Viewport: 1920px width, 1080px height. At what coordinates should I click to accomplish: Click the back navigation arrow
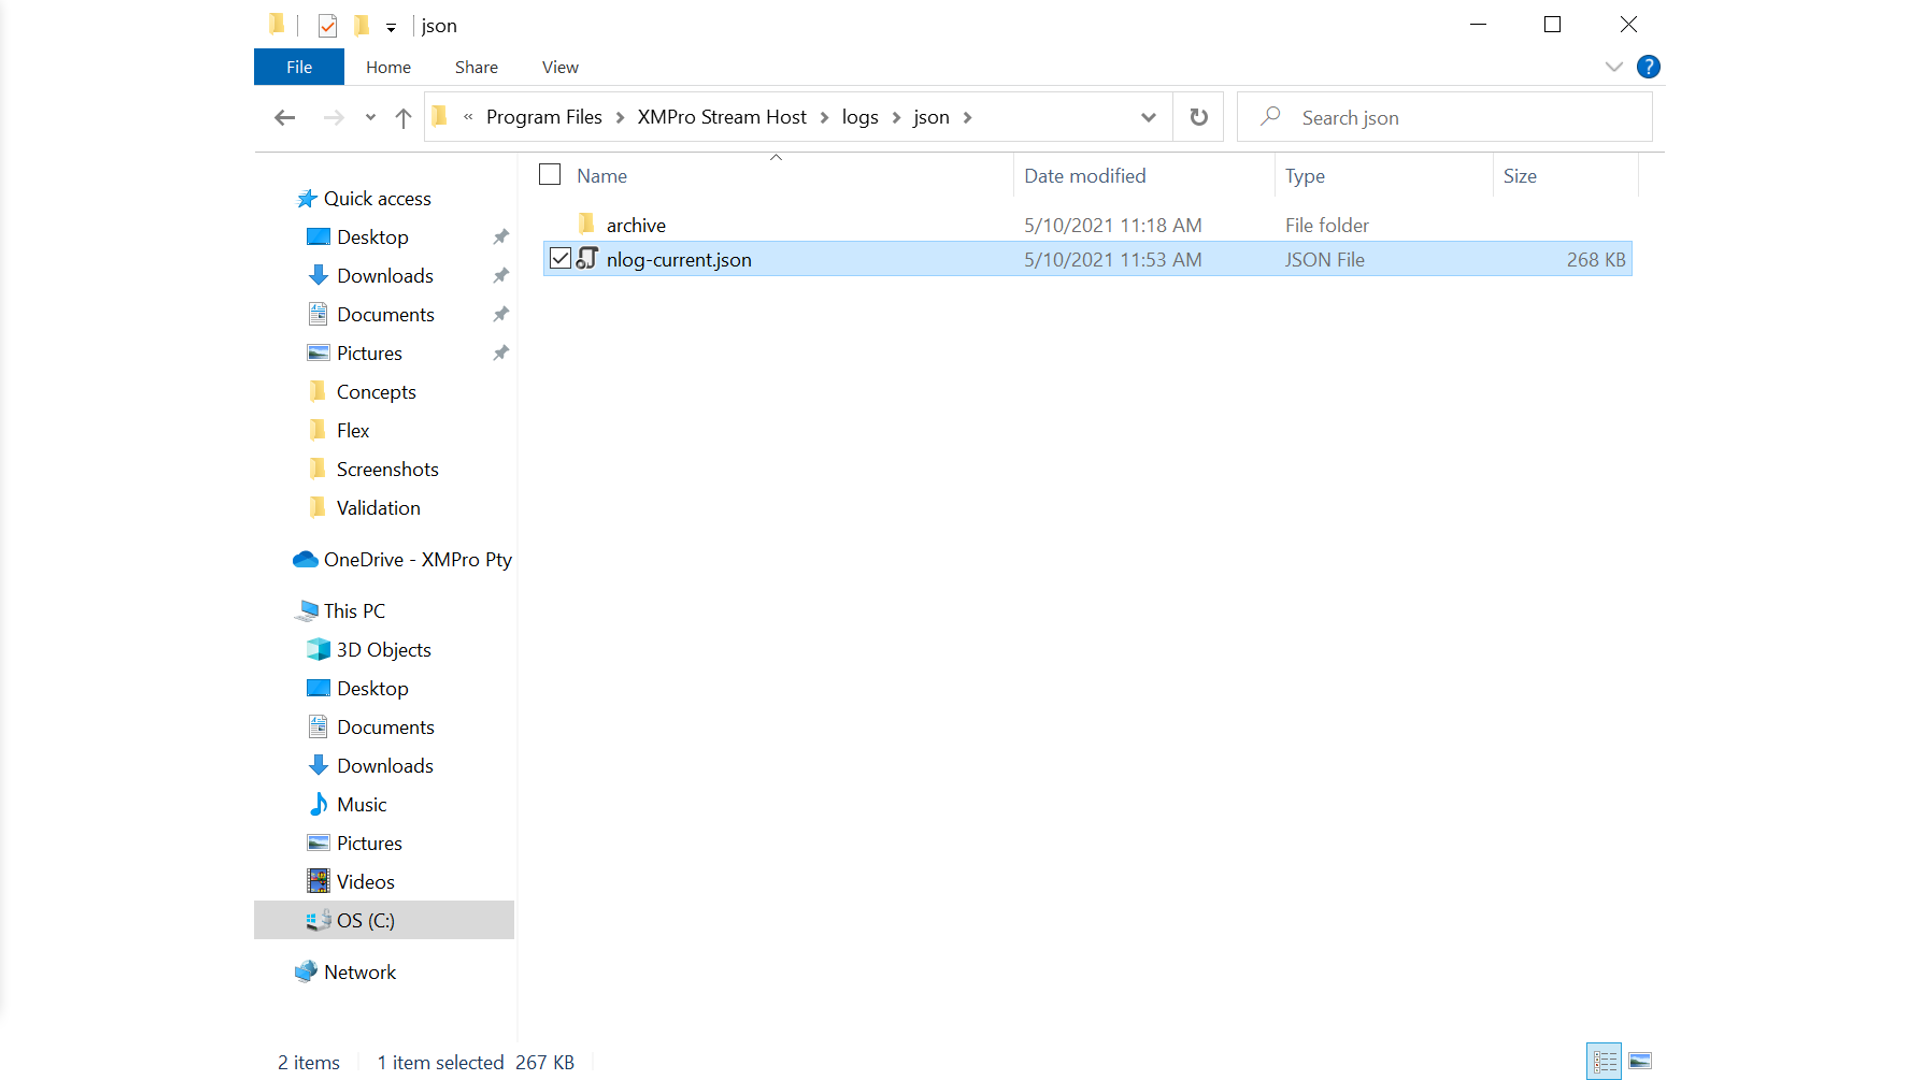285,117
